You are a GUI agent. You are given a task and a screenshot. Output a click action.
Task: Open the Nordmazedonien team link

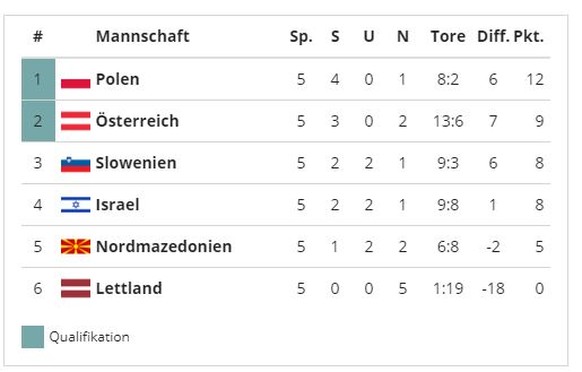[x=164, y=247]
